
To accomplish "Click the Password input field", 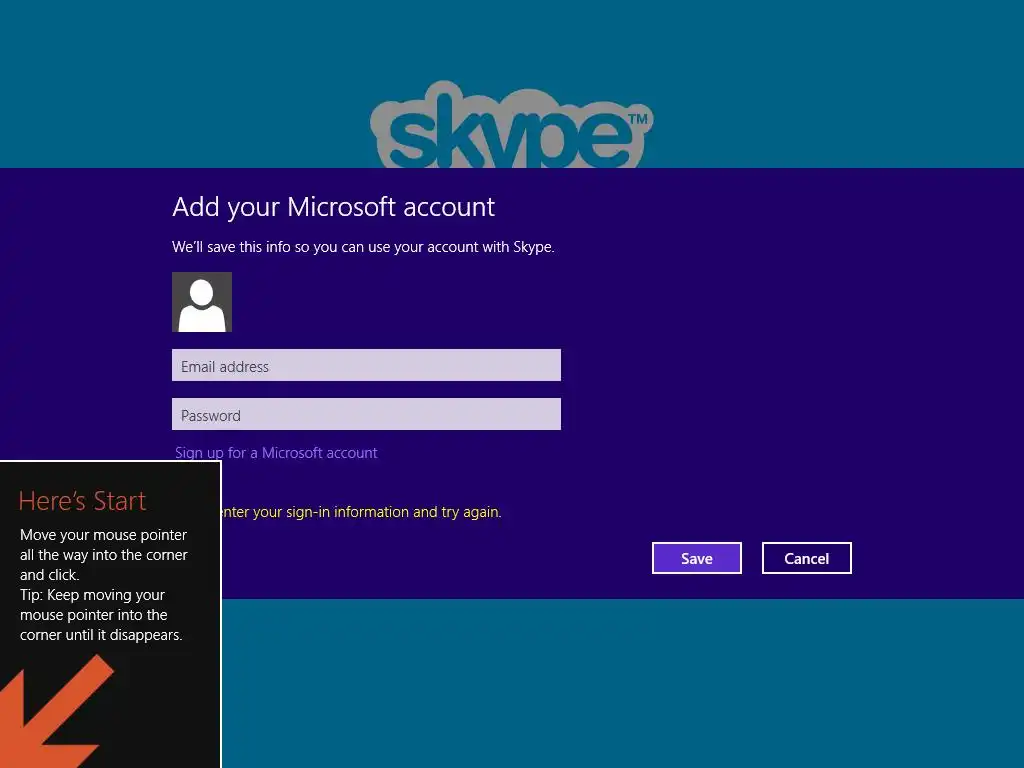I will point(366,414).
